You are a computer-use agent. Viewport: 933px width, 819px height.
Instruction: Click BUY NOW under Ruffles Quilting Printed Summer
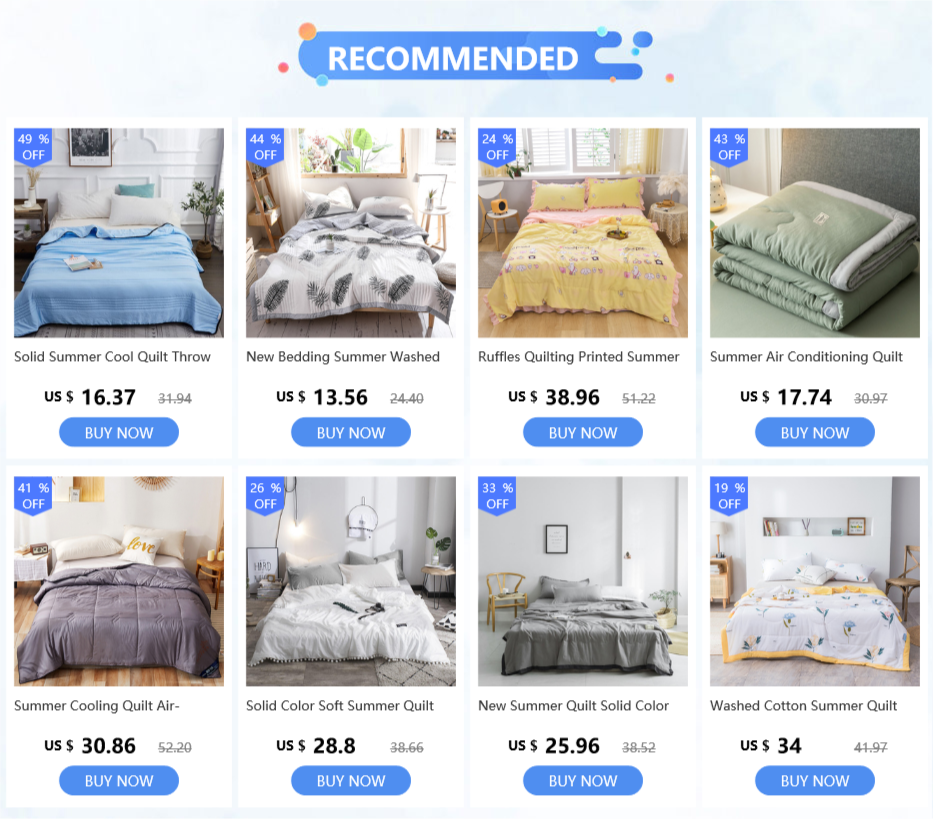[x=583, y=432]
